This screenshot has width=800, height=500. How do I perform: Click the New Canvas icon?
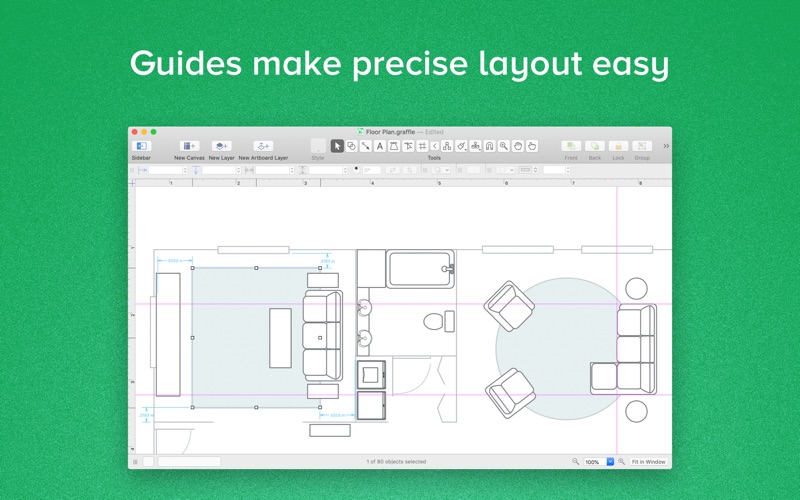[x=189, y=146]
